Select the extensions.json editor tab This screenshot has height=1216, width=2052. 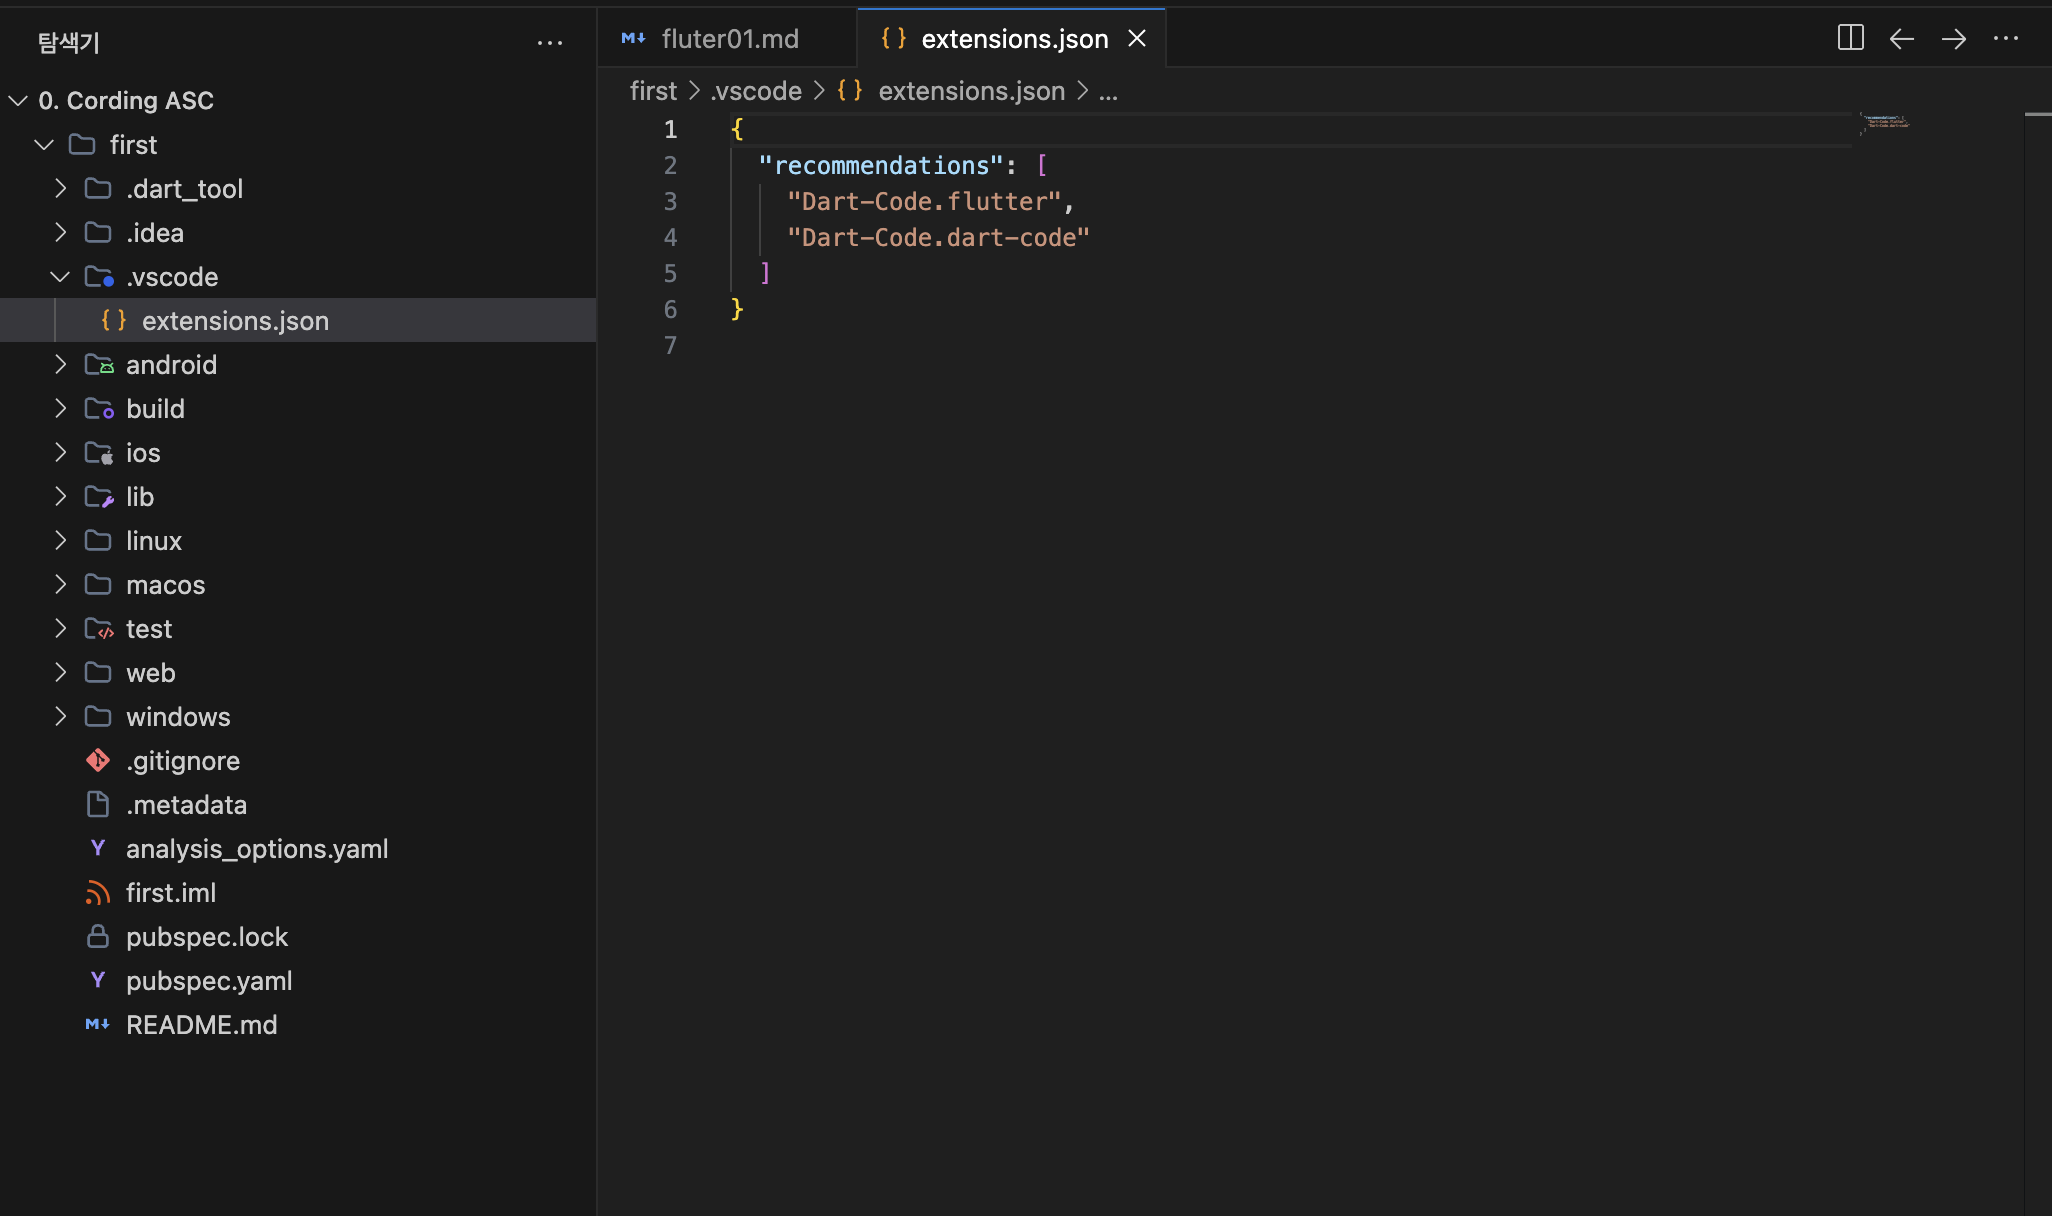tap(1013, 39)
